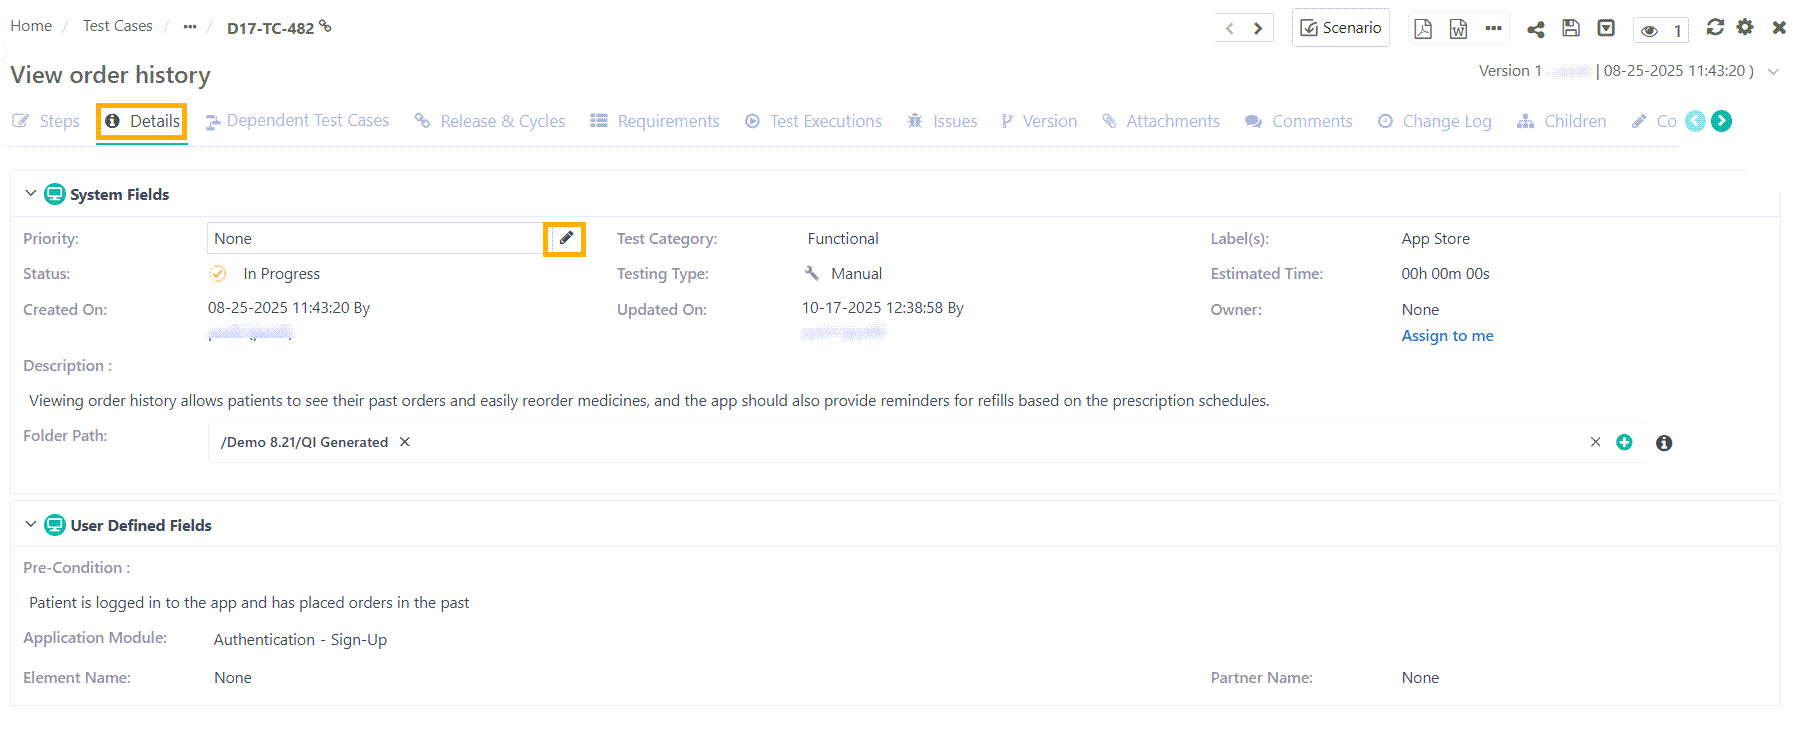
Task: View the Change Log tab
Action: 1434,121
